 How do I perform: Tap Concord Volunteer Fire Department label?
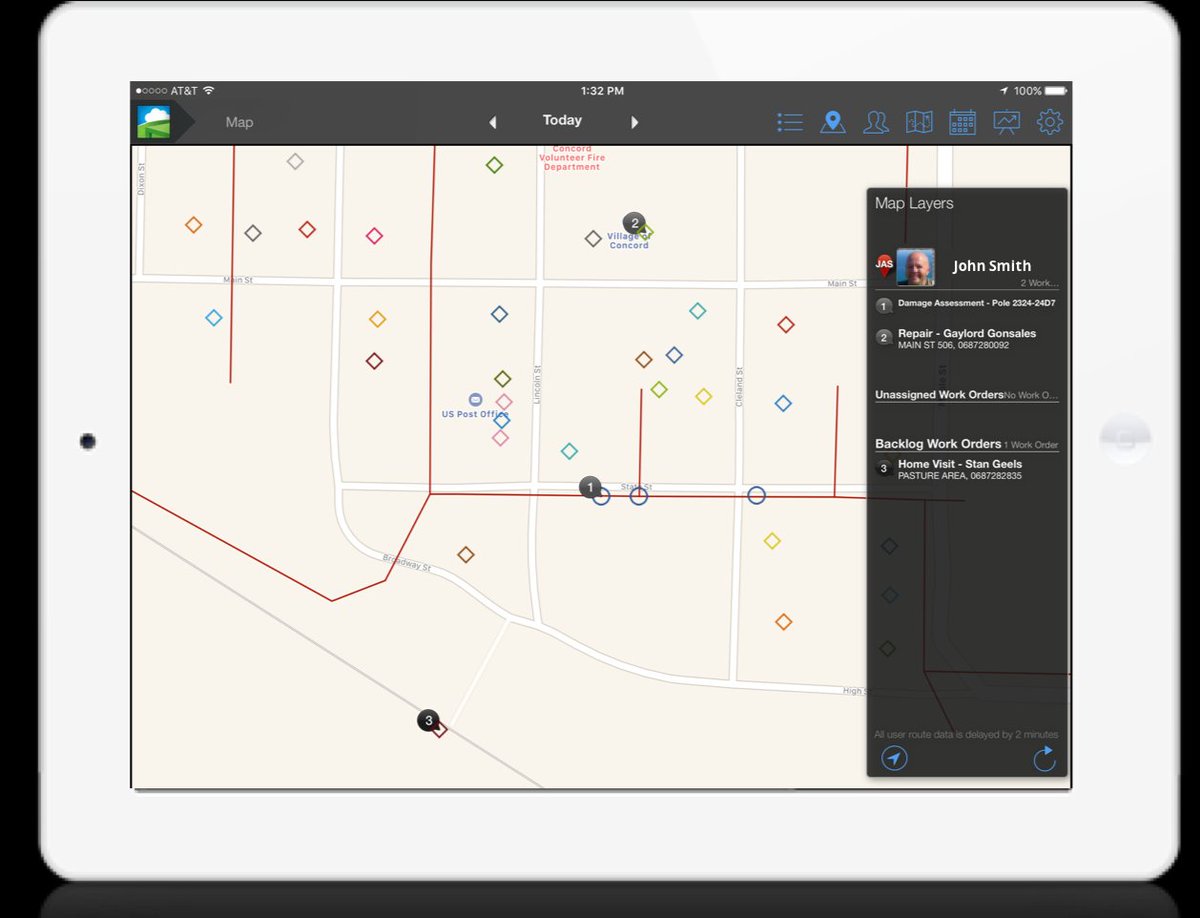tap(572, 158)
